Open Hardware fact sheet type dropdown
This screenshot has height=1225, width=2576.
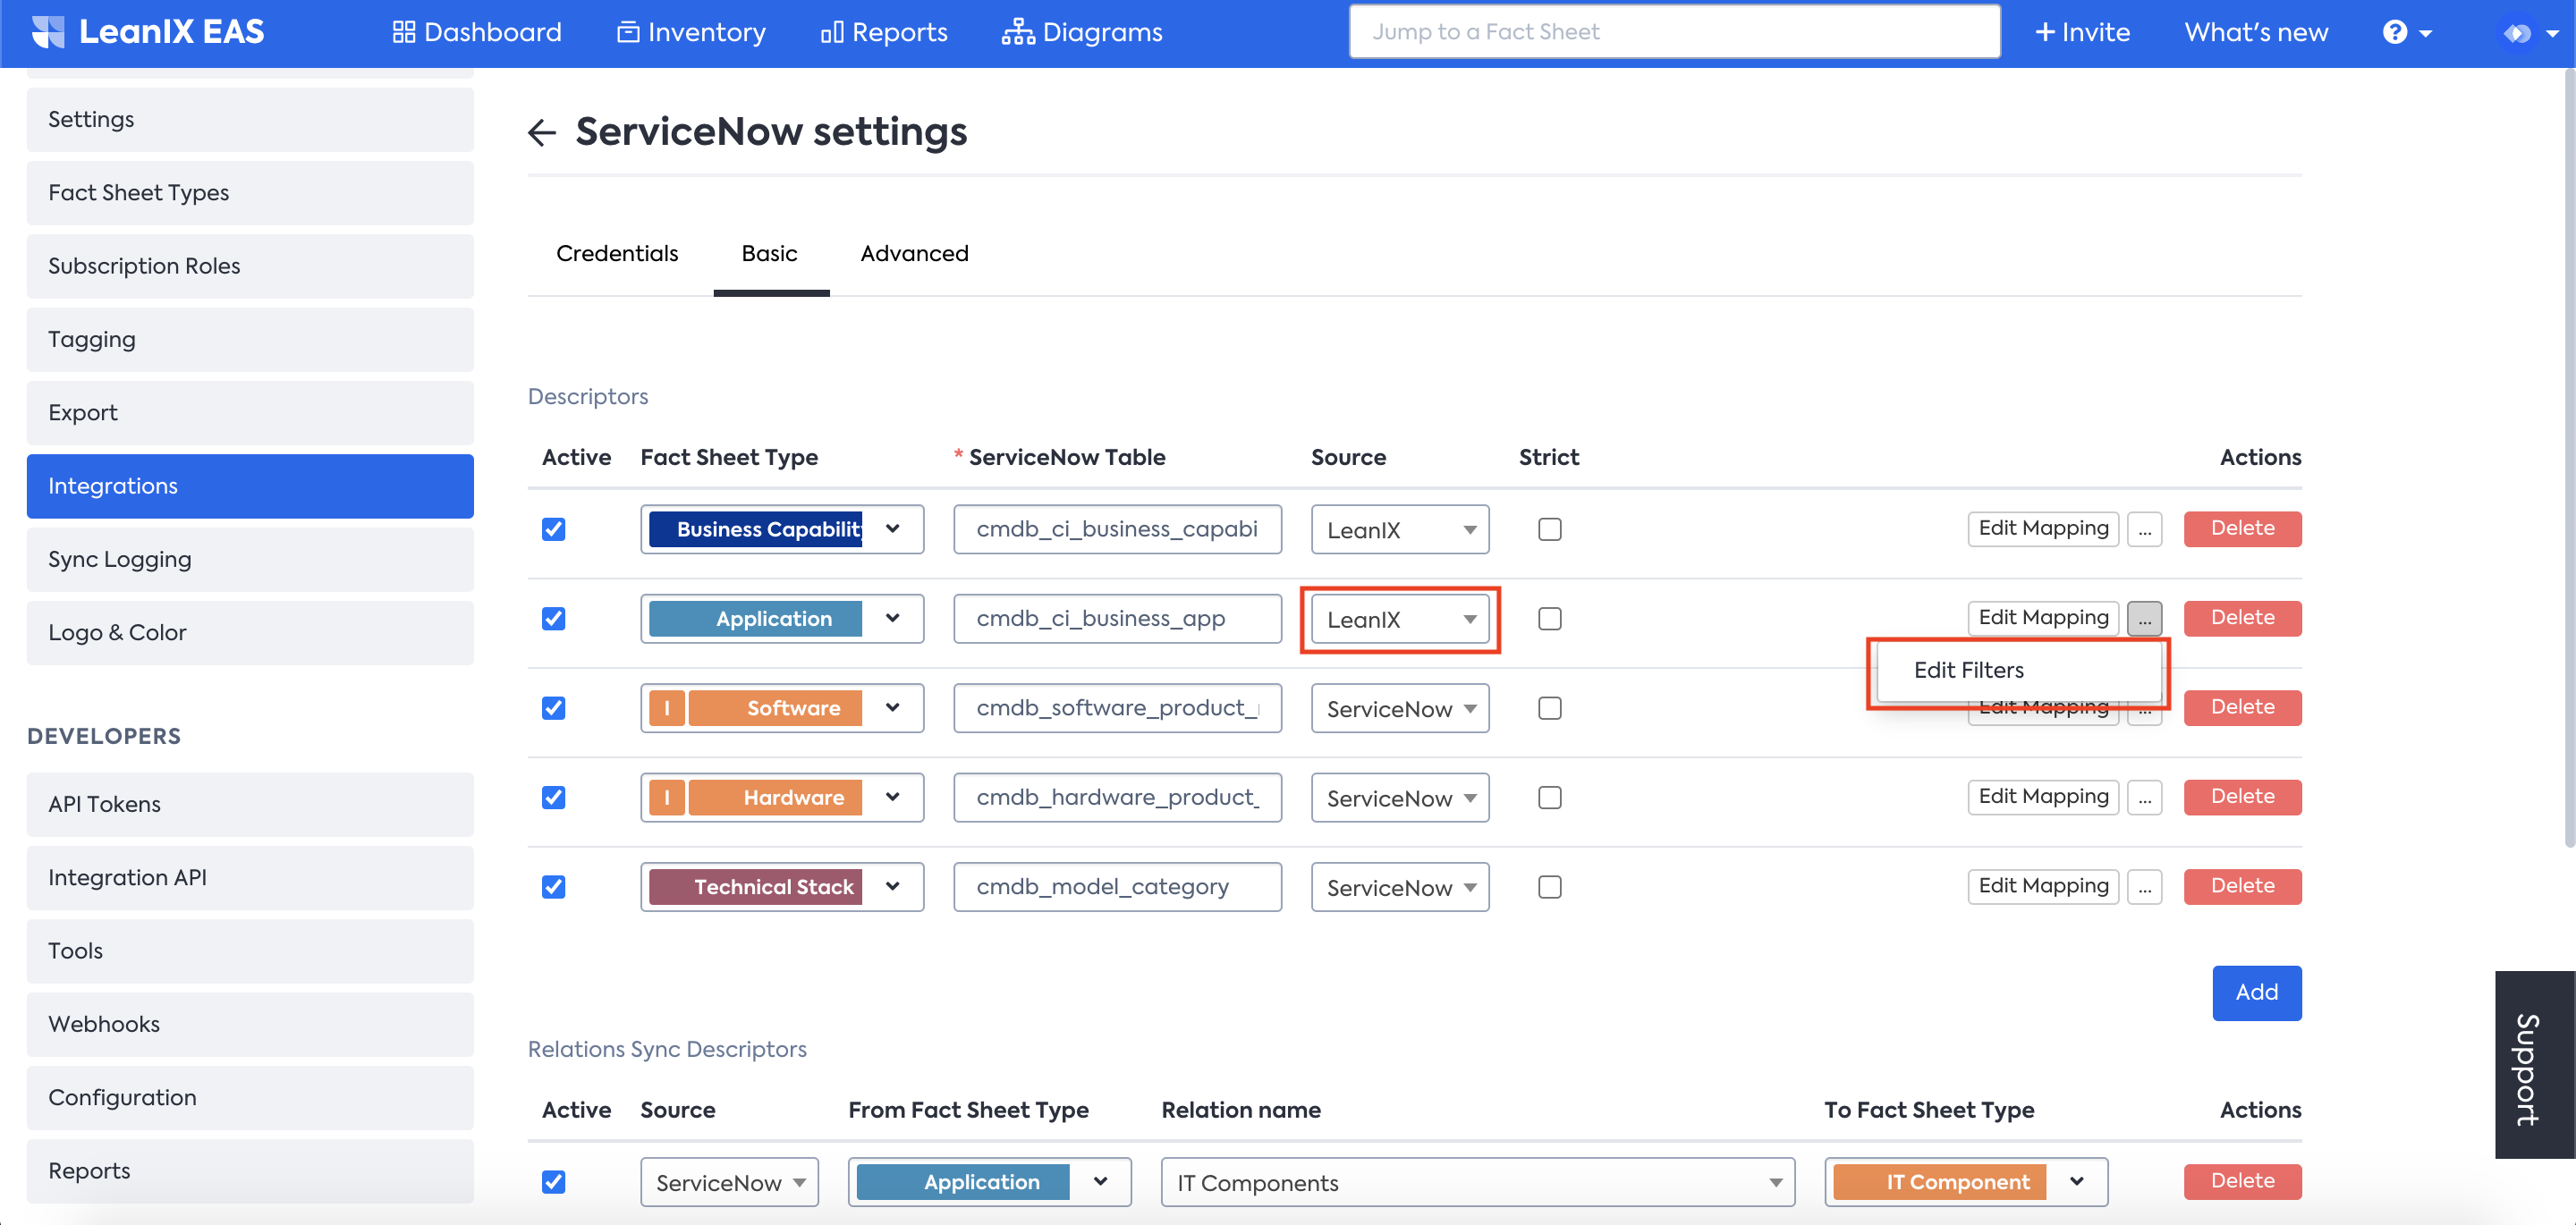(782, 797)
